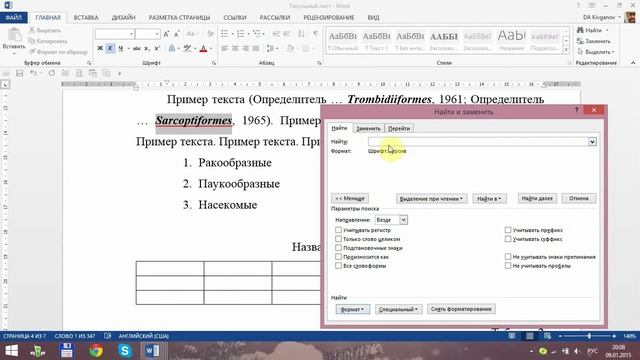Open the Reading highlight (Выделение при чтении) dropdown
Viewport: 640px width, 360px height.
(431, 198)
